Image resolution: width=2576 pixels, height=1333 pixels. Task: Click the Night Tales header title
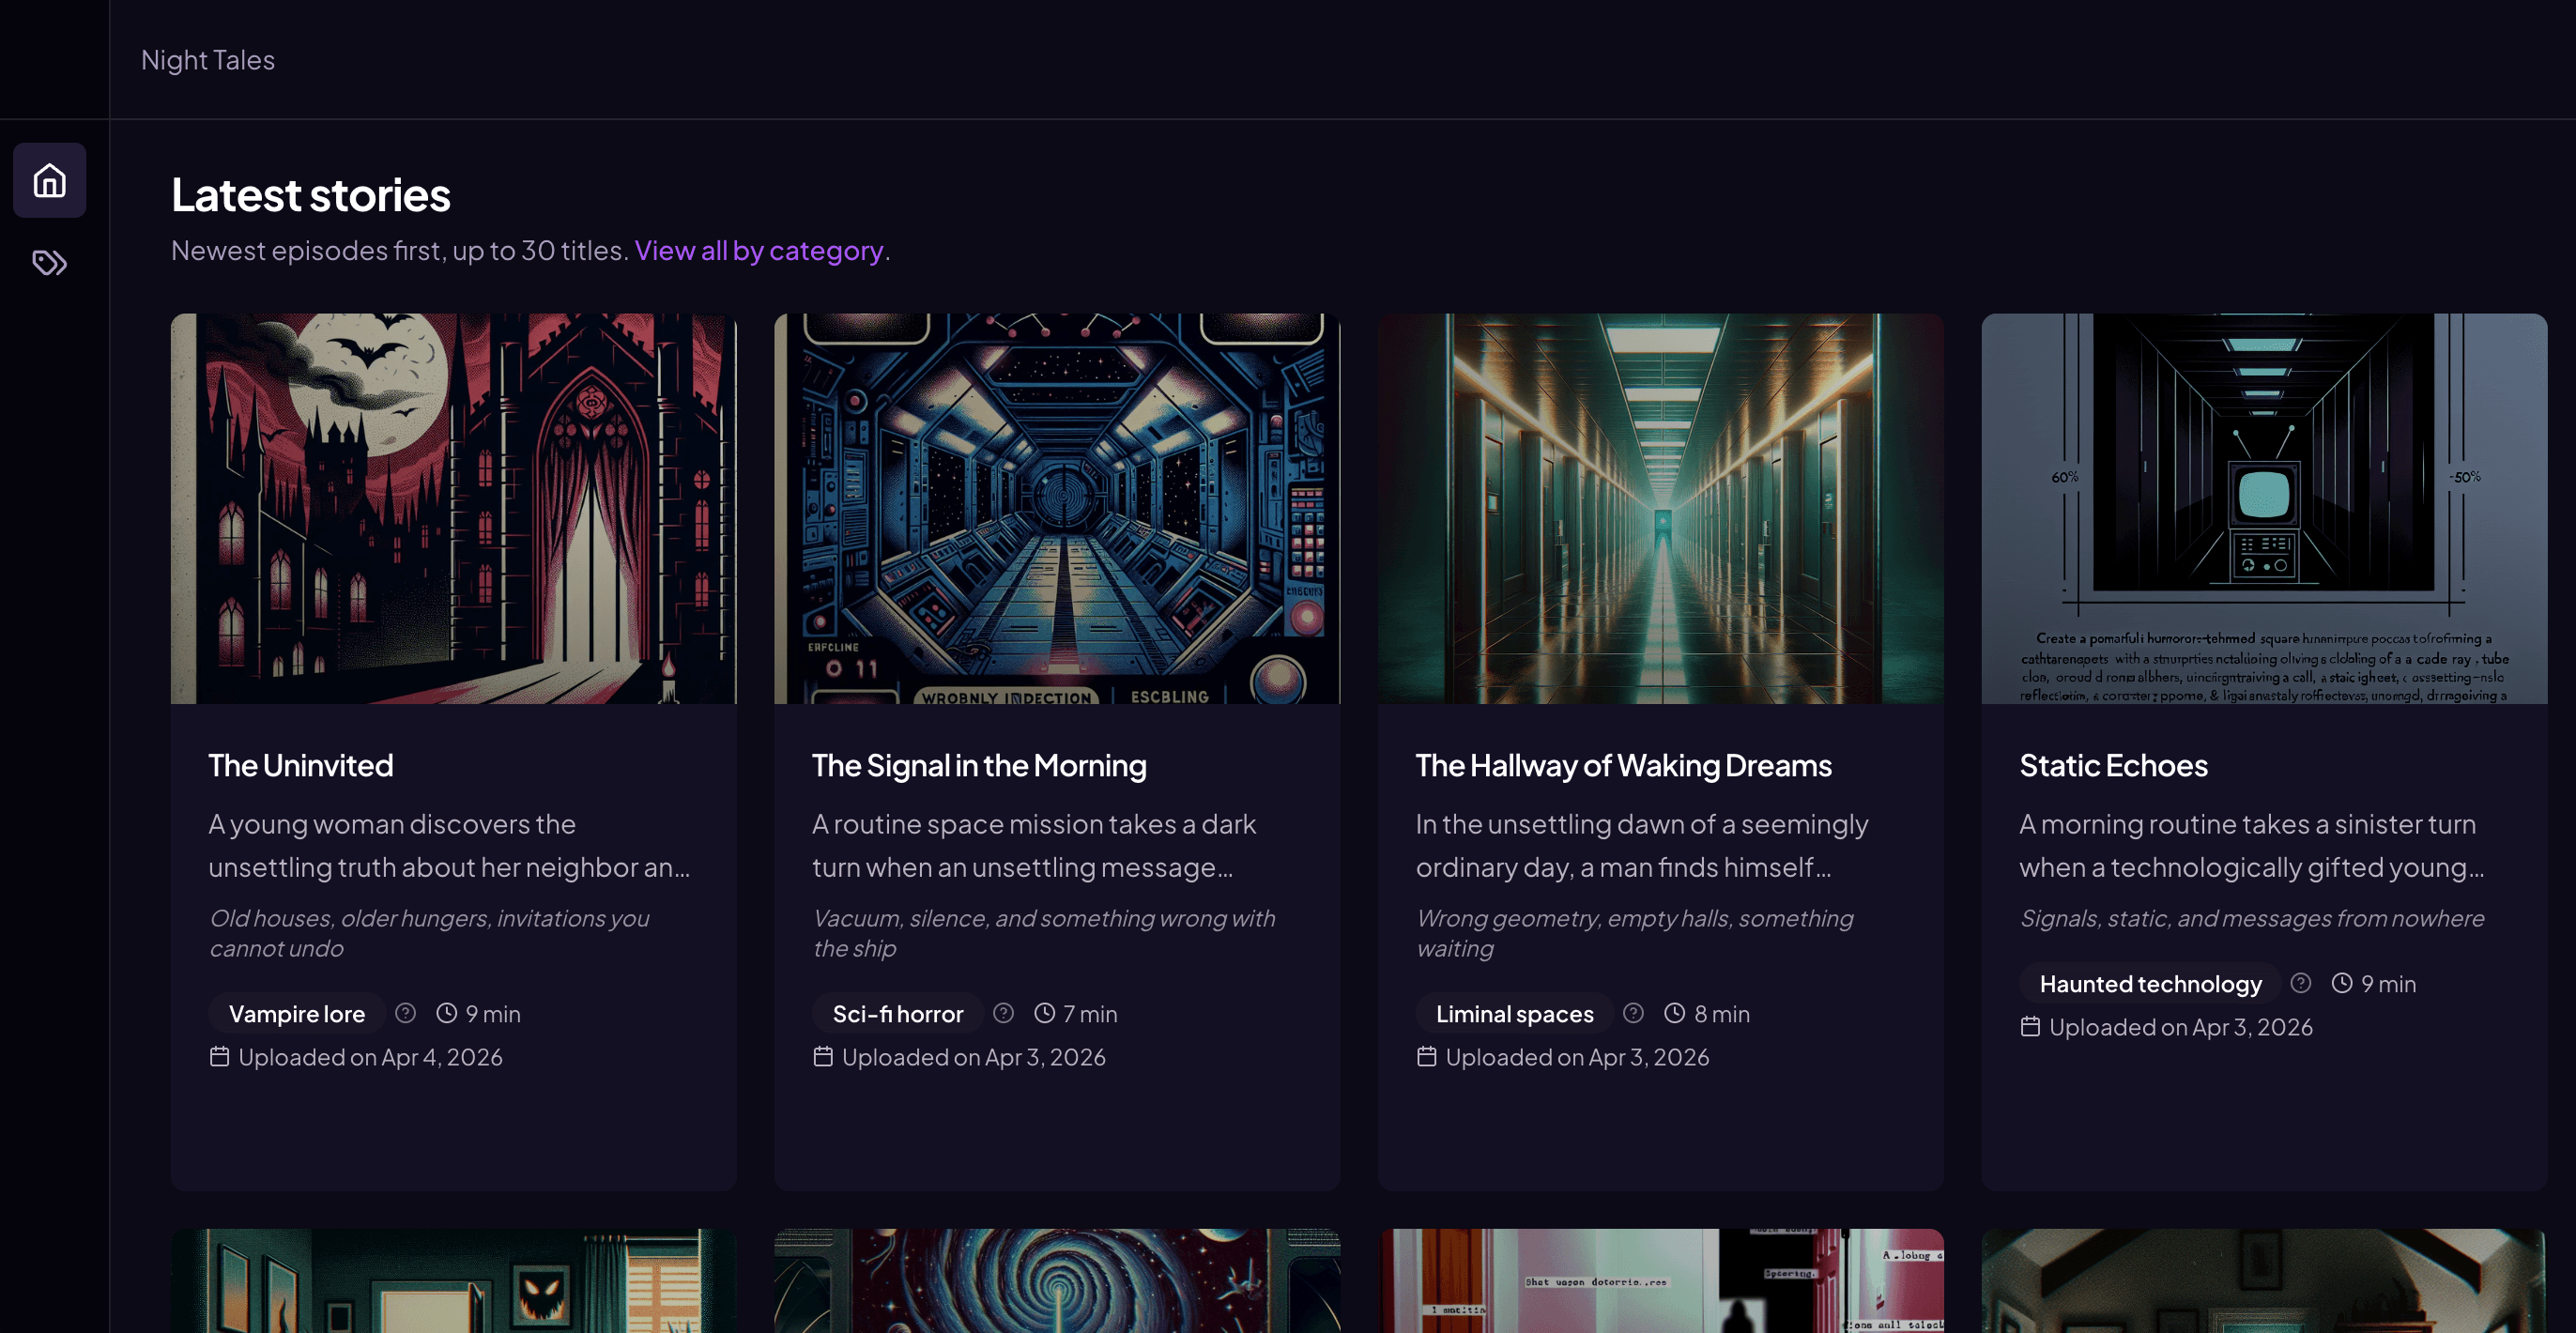click(x=208, y=60)
